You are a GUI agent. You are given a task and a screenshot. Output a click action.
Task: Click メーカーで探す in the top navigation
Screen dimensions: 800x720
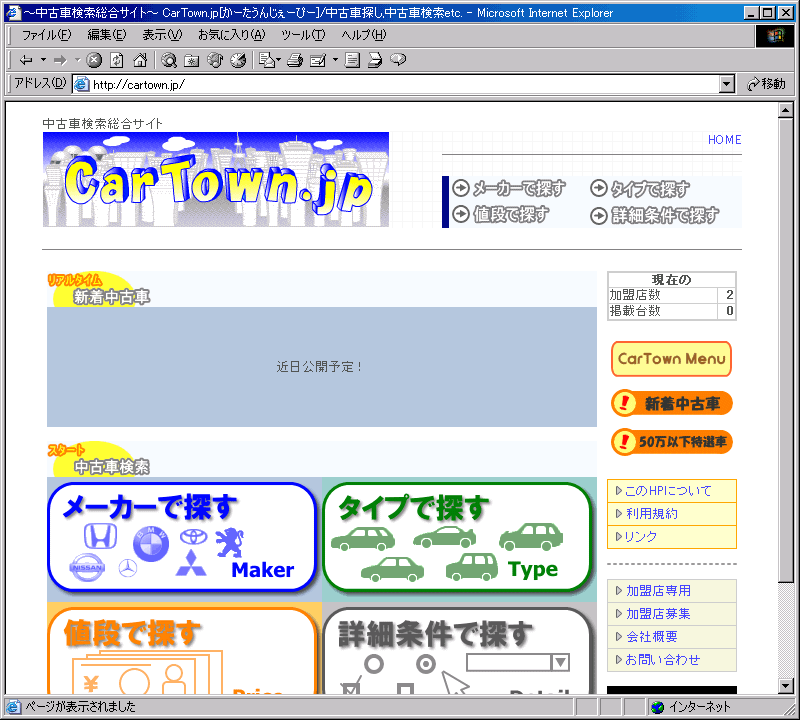coord(509,188)
